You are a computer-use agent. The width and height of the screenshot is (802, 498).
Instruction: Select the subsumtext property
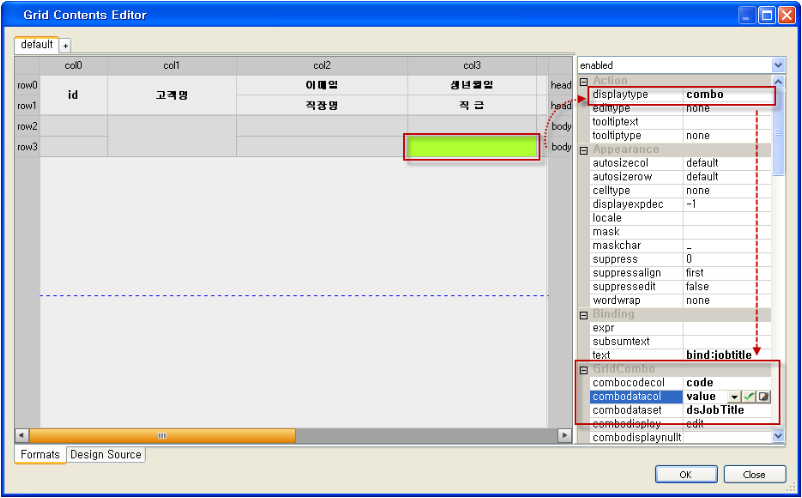(x=680, y=342)
